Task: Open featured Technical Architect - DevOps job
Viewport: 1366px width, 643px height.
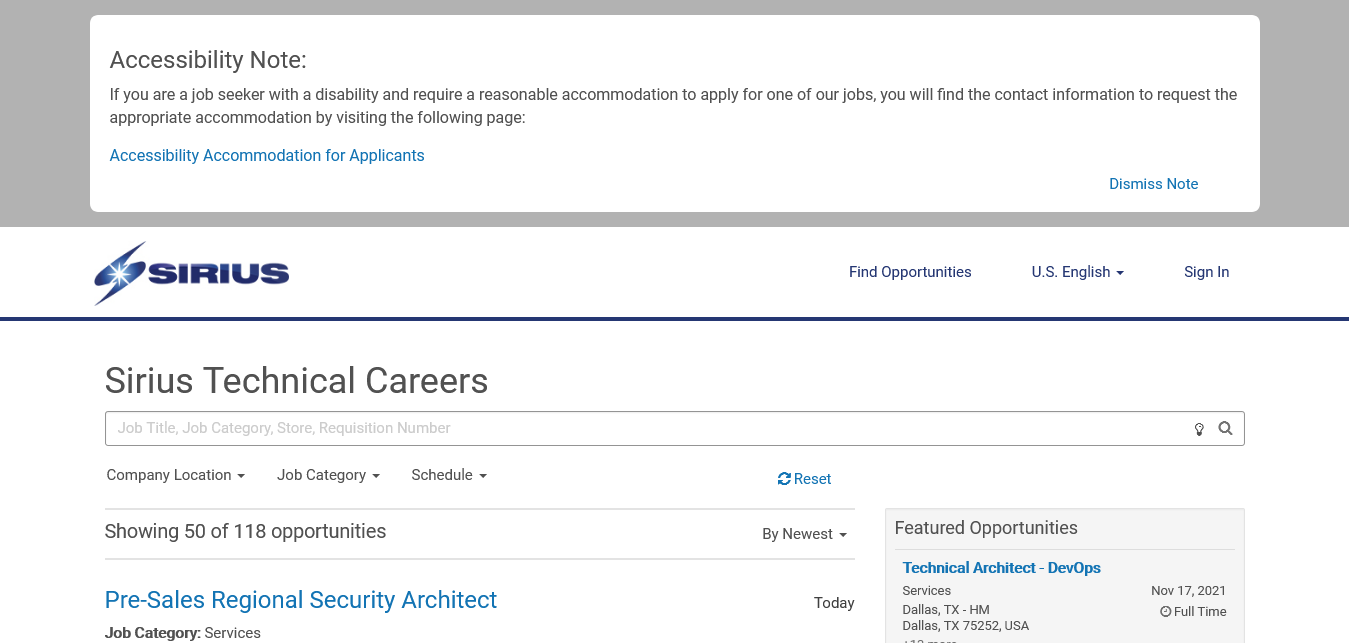Action: pyautogui.click(x=1001, y=568)
